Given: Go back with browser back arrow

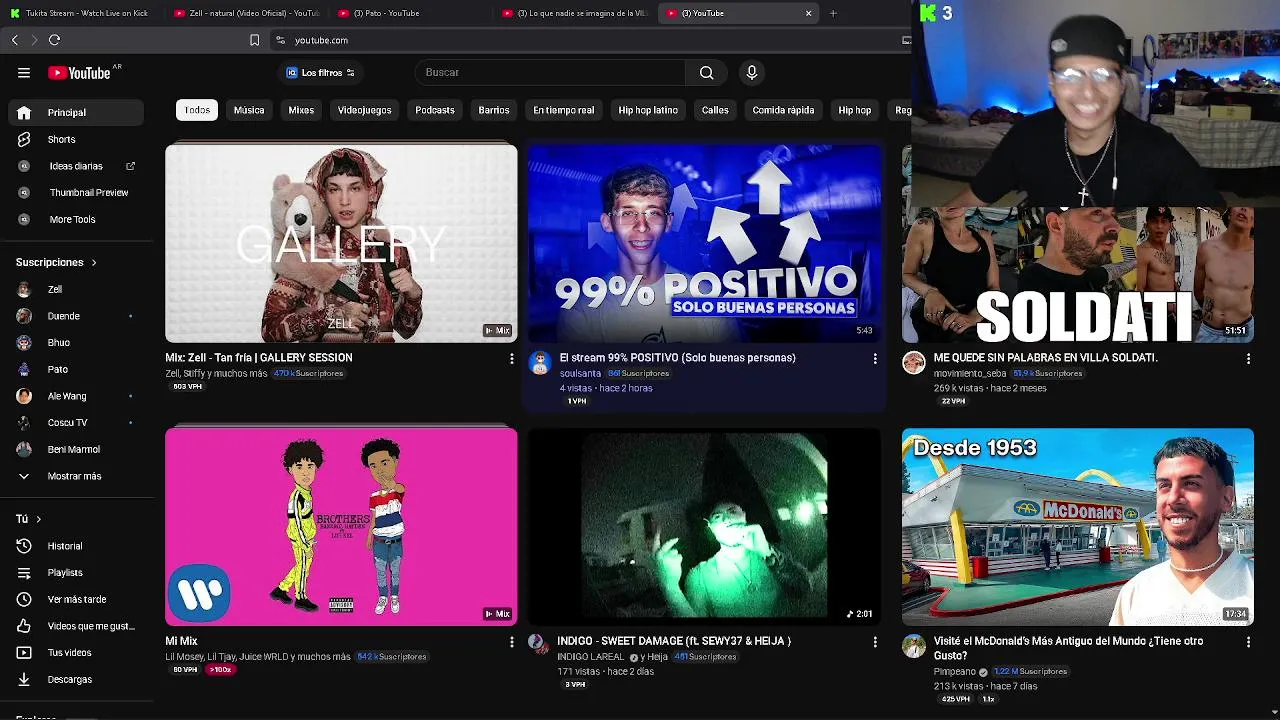Looking at the screenshot, I should (15, 40).
